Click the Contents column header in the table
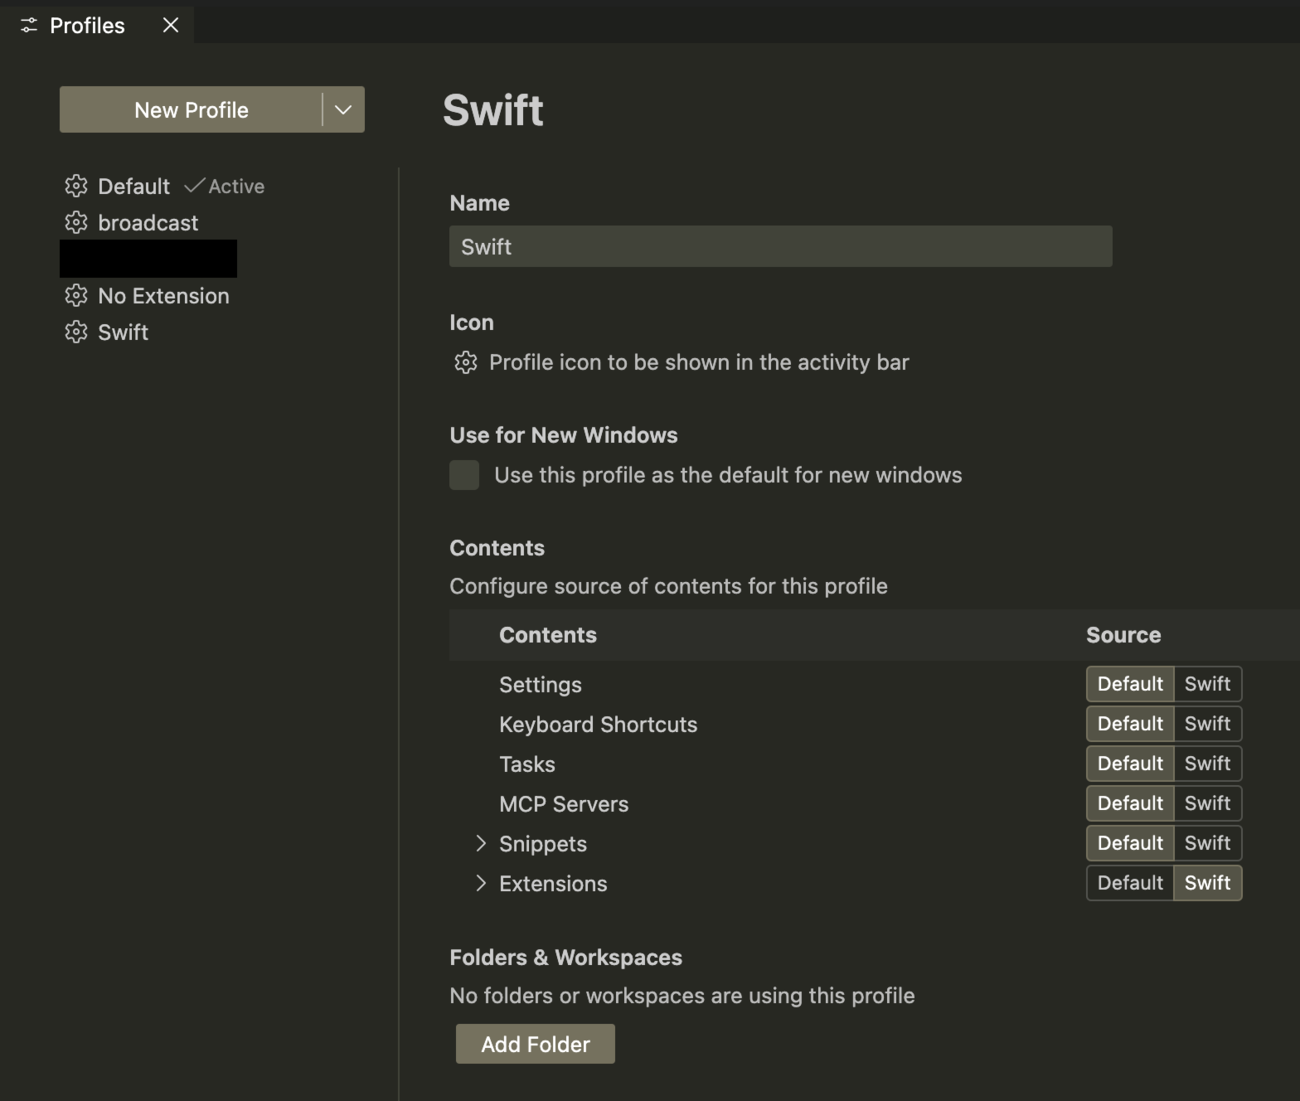The image size is (1300, 1101). 548,635
